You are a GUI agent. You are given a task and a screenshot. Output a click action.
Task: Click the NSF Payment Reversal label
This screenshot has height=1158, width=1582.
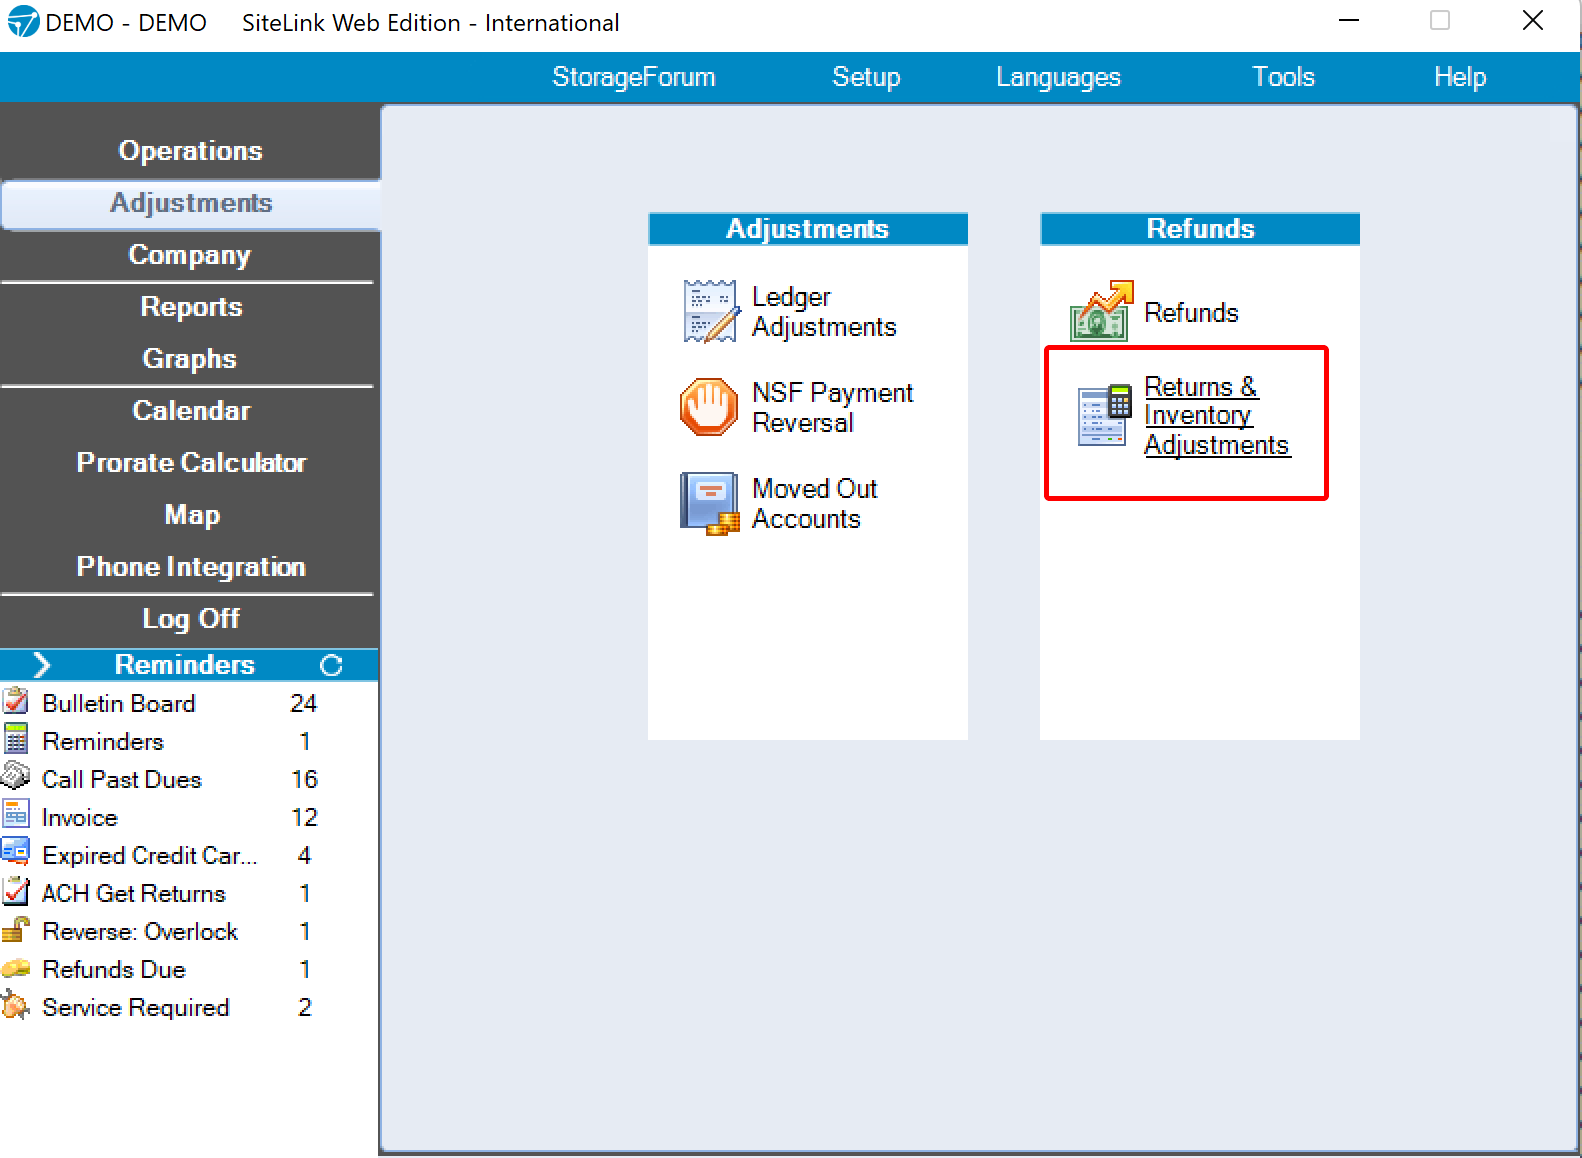coord(832,408)
